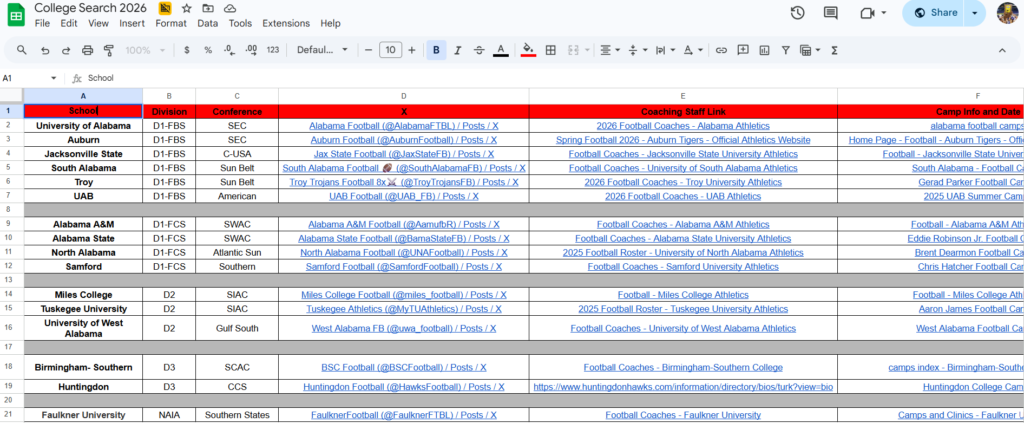Viewport: 1024px width, 423px height.
Task: Open the borders tool
Action: click(x=551, y=50)
